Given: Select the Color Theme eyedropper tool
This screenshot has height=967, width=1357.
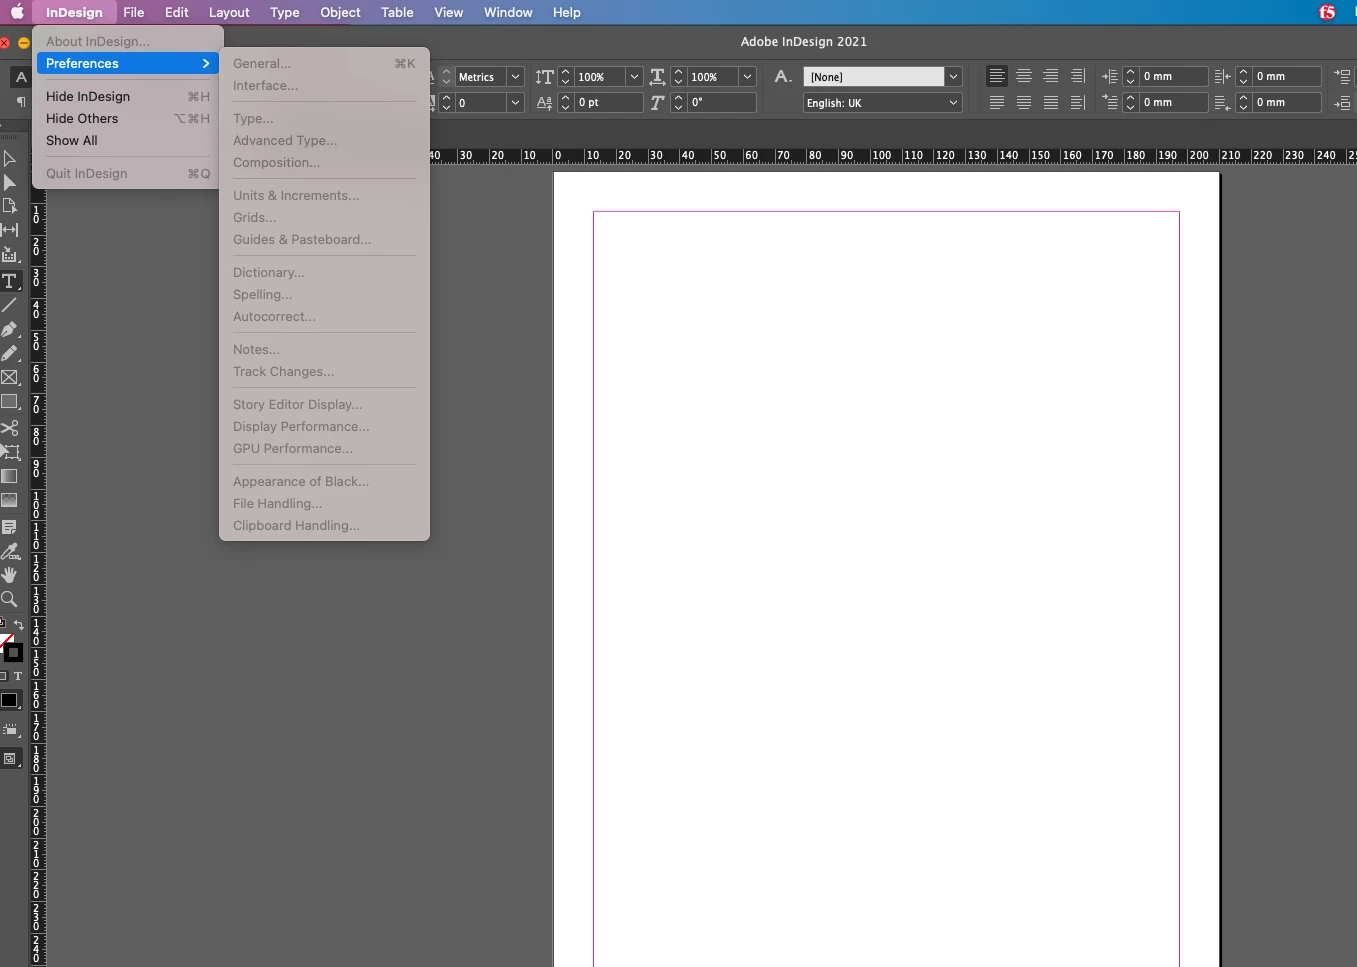Looking at the screenshot, I should [x=9, y=551].
